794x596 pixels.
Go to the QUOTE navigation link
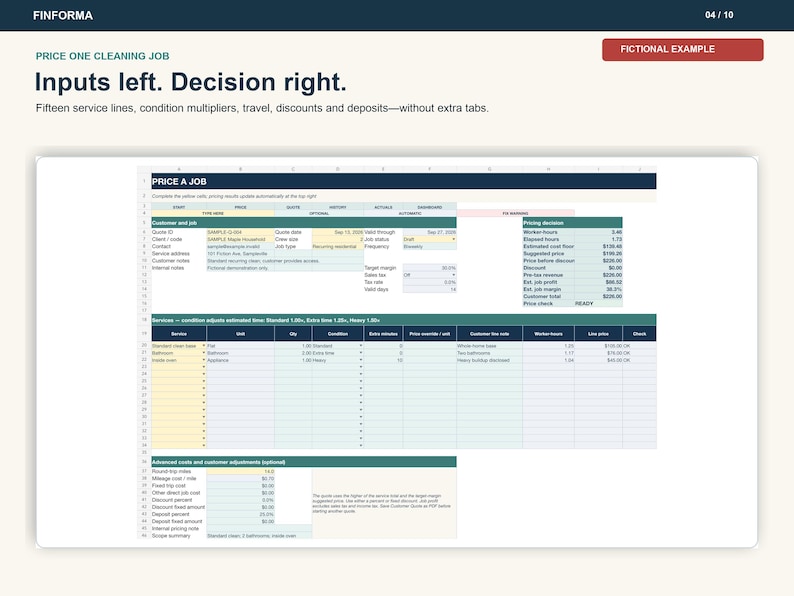coord(293,207)
